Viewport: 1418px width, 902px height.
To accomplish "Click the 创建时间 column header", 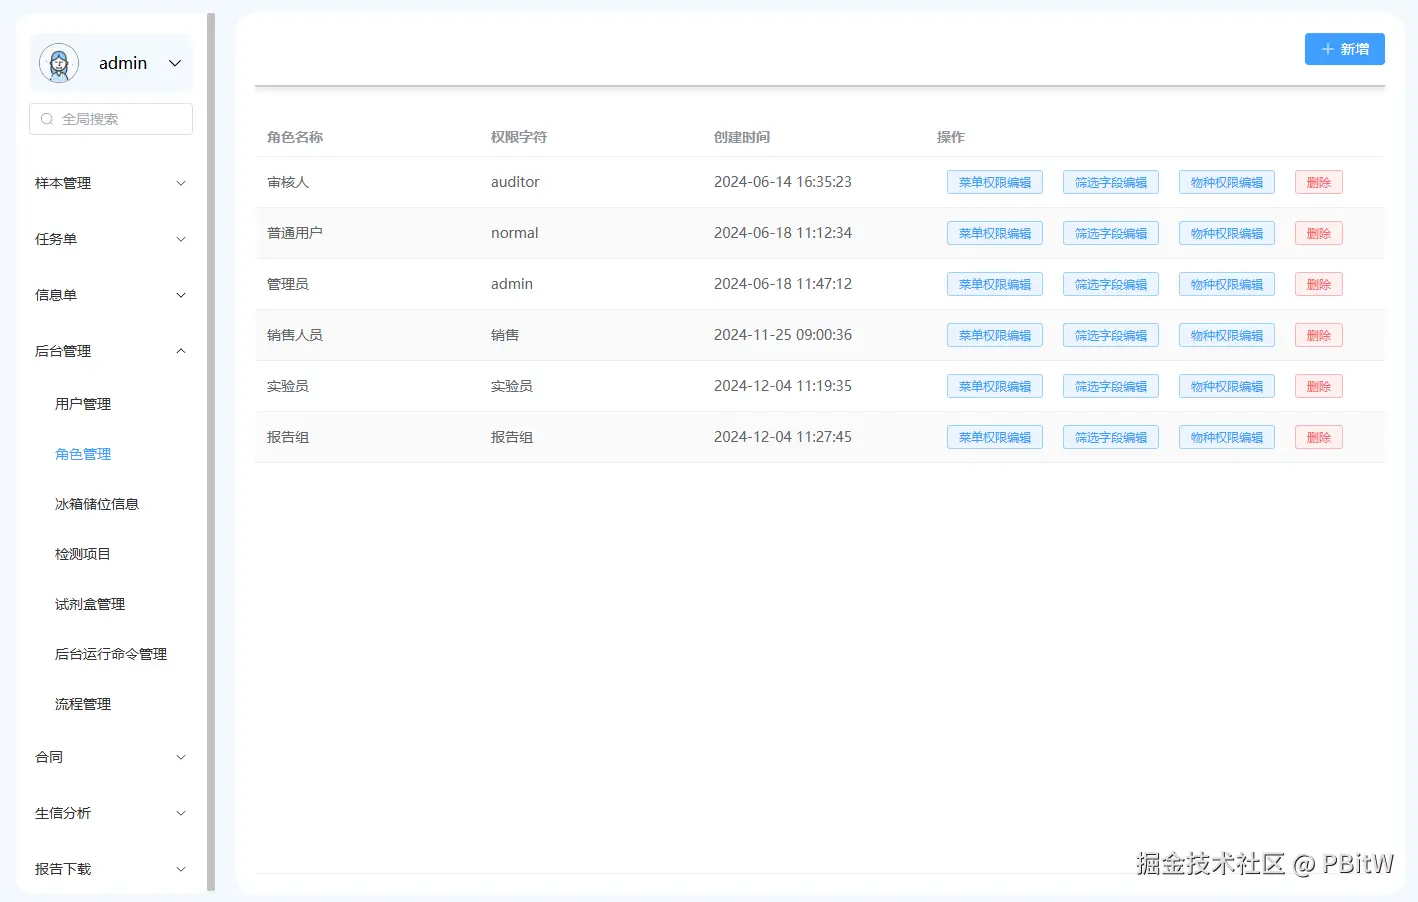I will 742,137.
